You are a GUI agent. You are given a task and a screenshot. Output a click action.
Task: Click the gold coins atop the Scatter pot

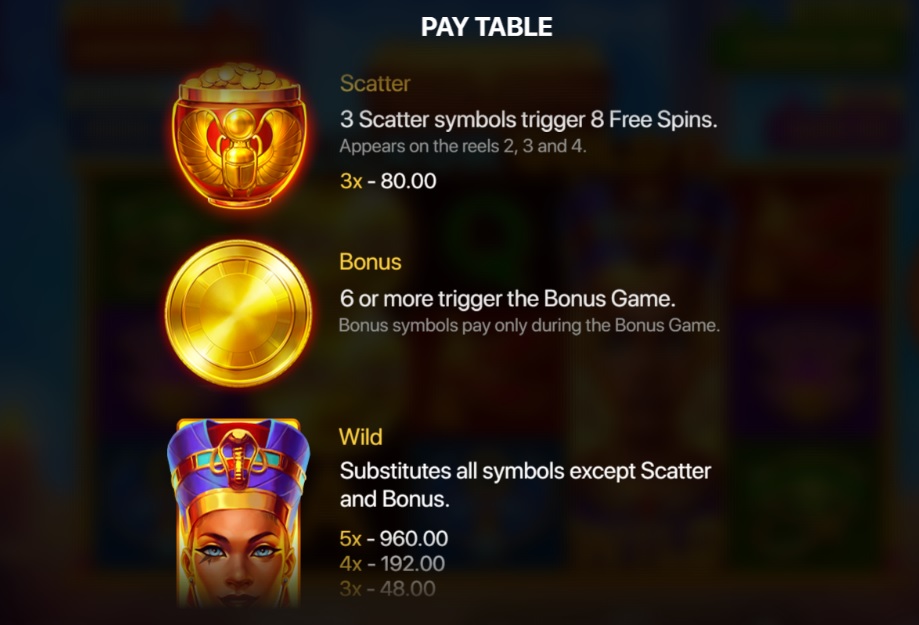[239, 76]
